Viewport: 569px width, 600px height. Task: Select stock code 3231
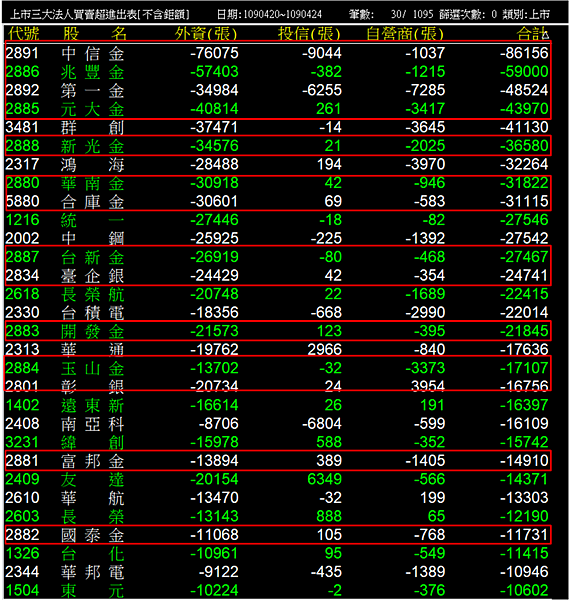click(22, 442)
